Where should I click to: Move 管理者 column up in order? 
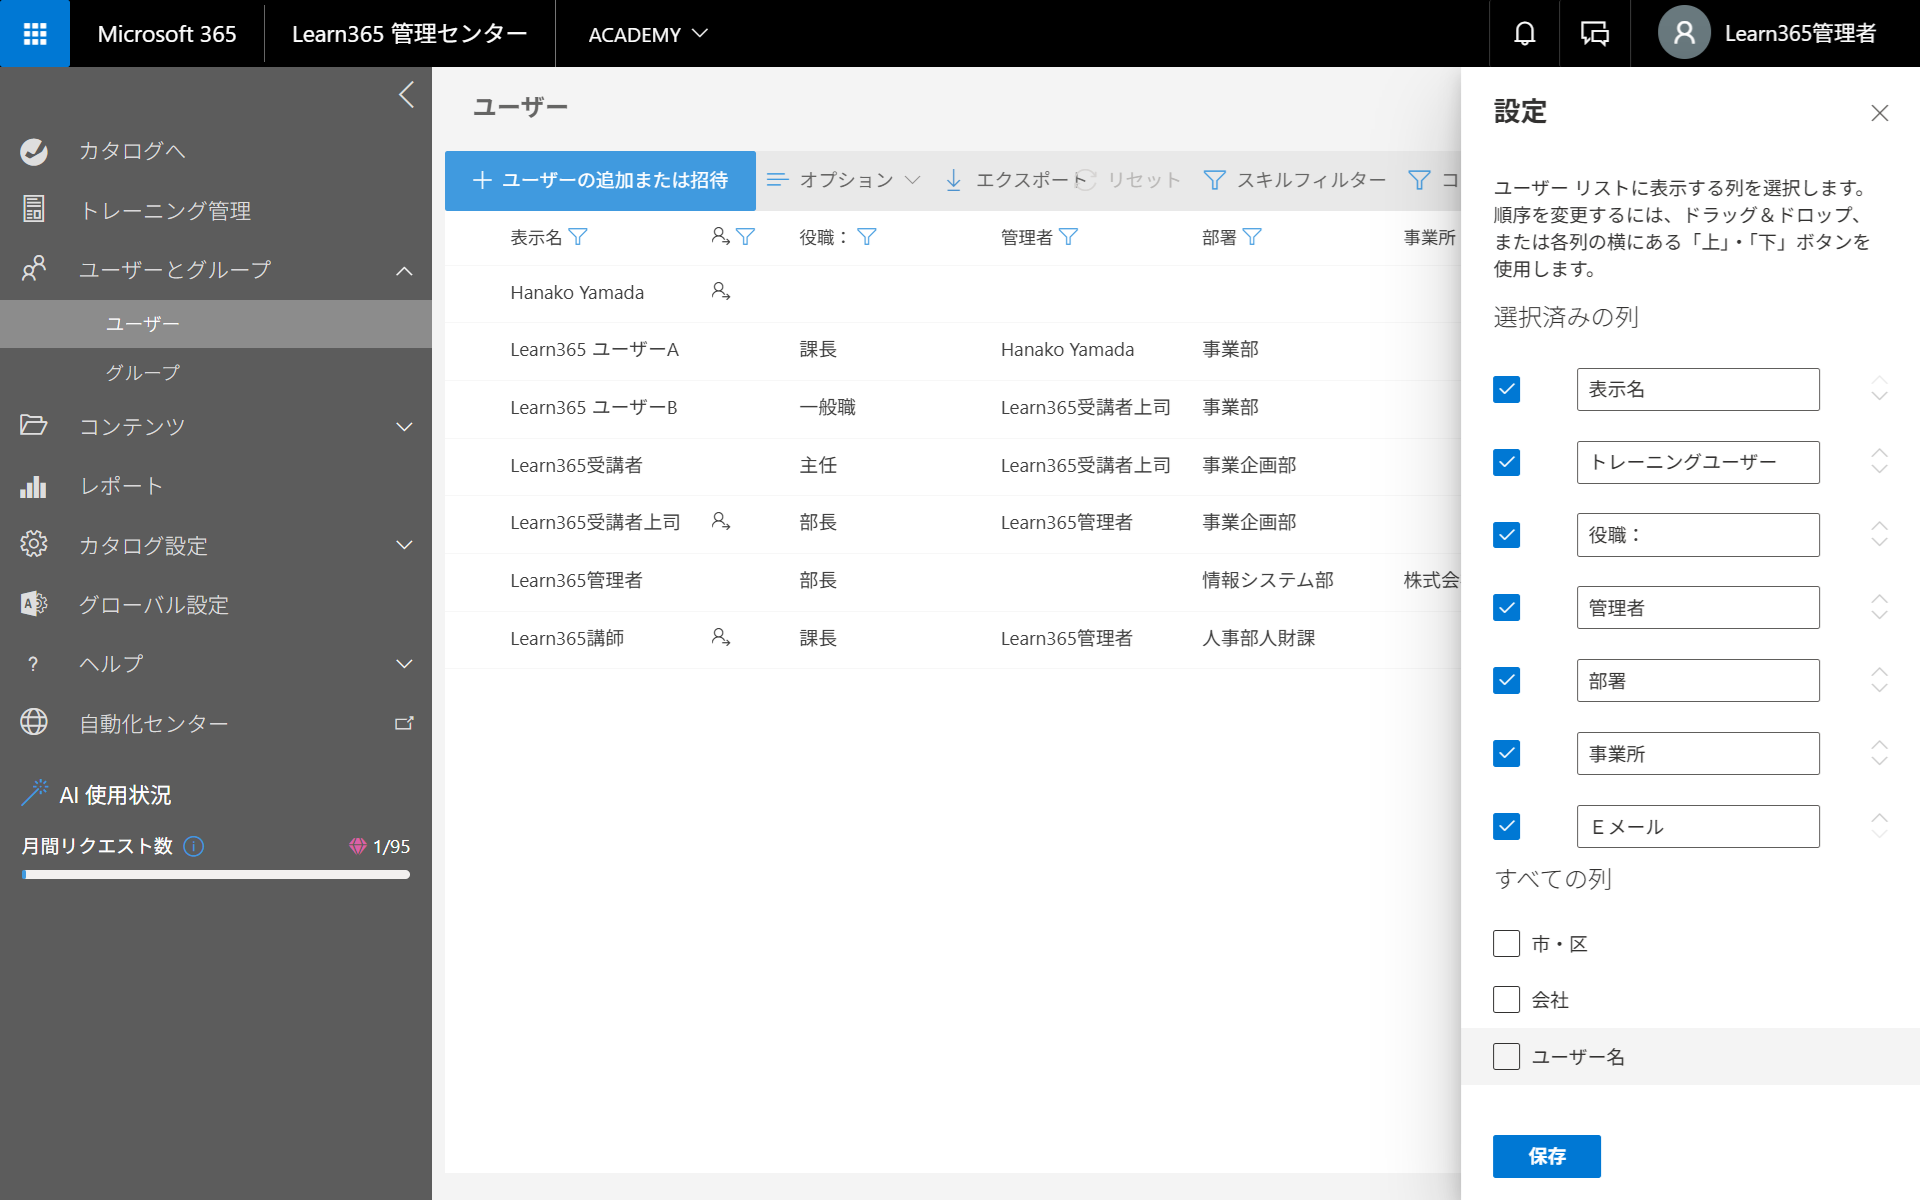point(1880,600)
